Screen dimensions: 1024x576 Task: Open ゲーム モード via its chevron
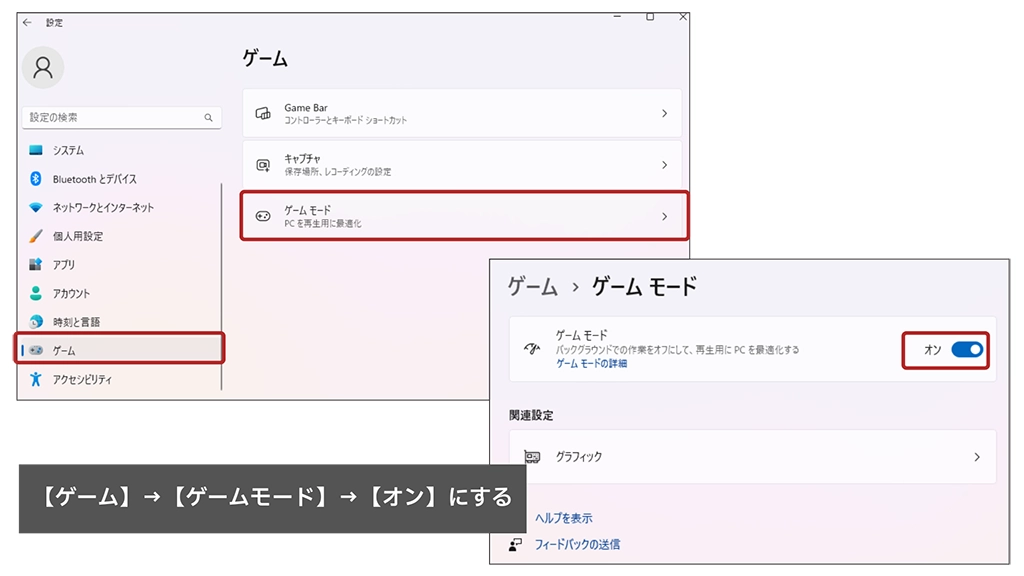point(664,216)
